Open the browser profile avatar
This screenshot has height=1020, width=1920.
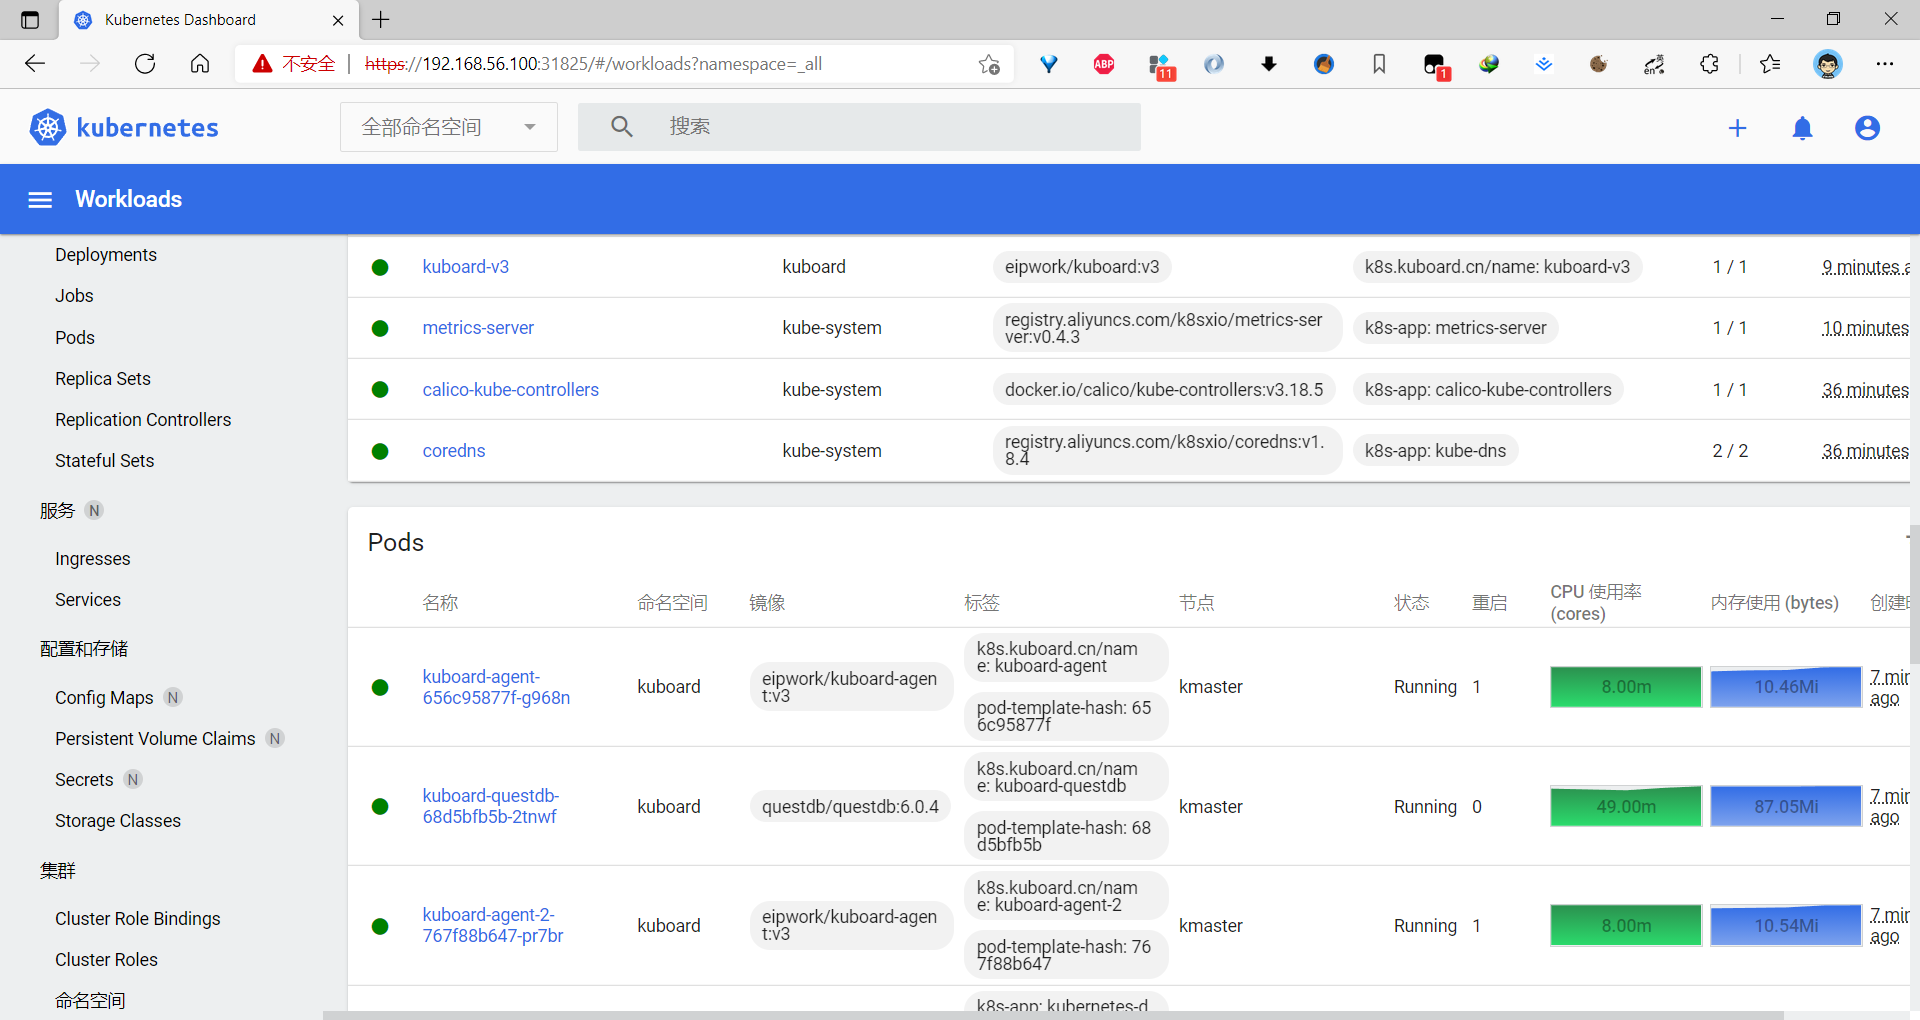(x=1828, y=64)
